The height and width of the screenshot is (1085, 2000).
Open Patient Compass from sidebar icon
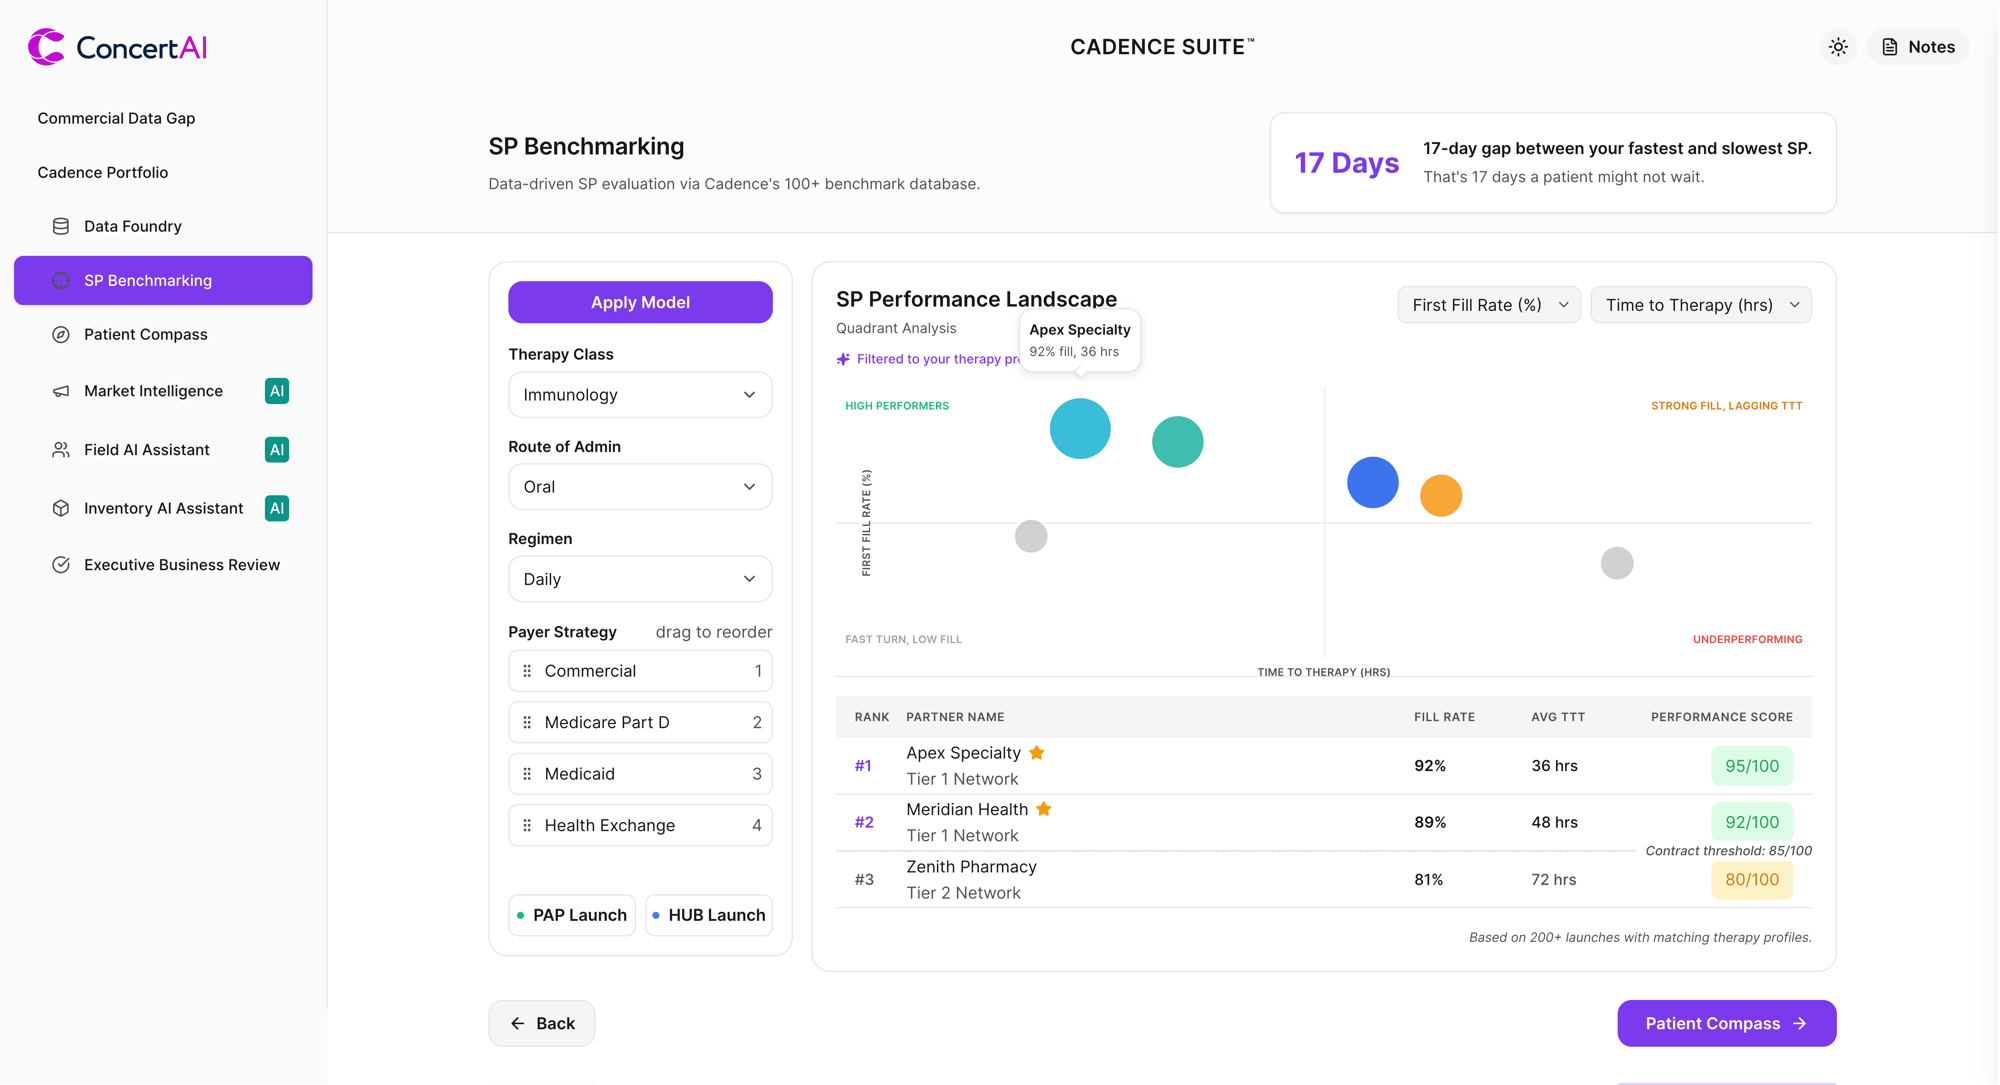[62, 334]
